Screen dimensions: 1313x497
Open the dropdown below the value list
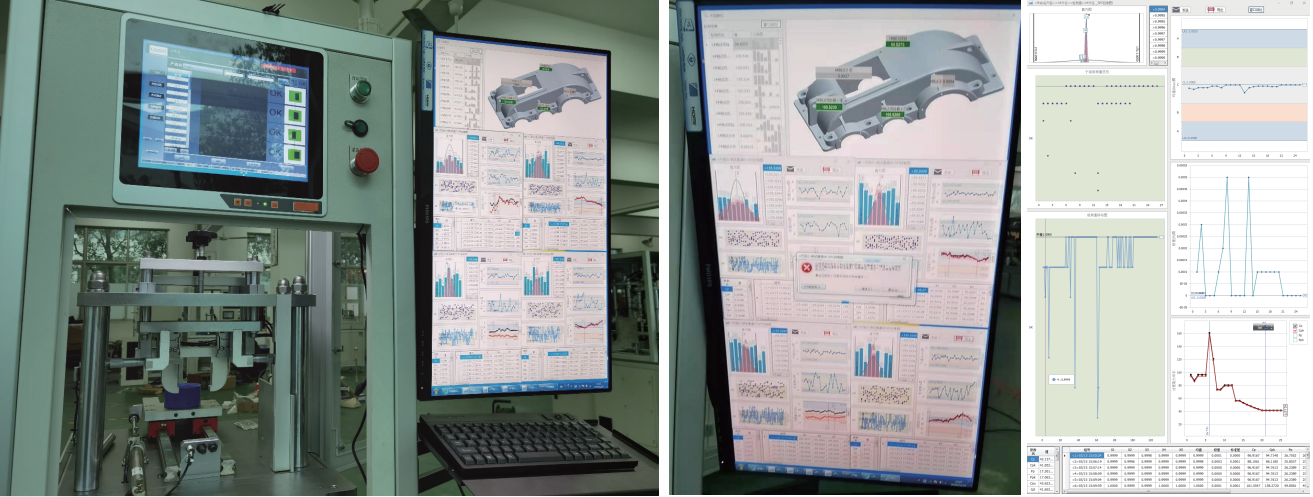point(1158,63)
